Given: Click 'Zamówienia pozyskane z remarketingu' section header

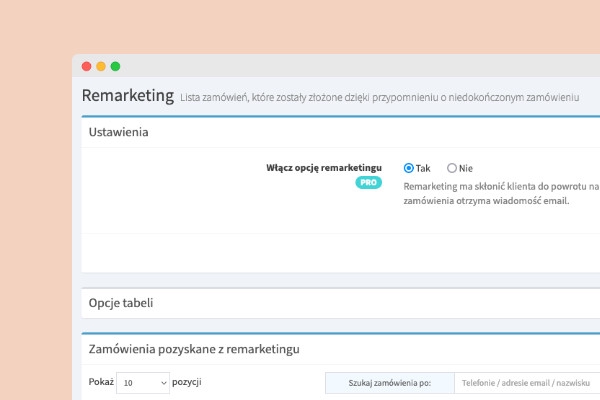Looking at the screenshot, I should click(x=194, y=349).
